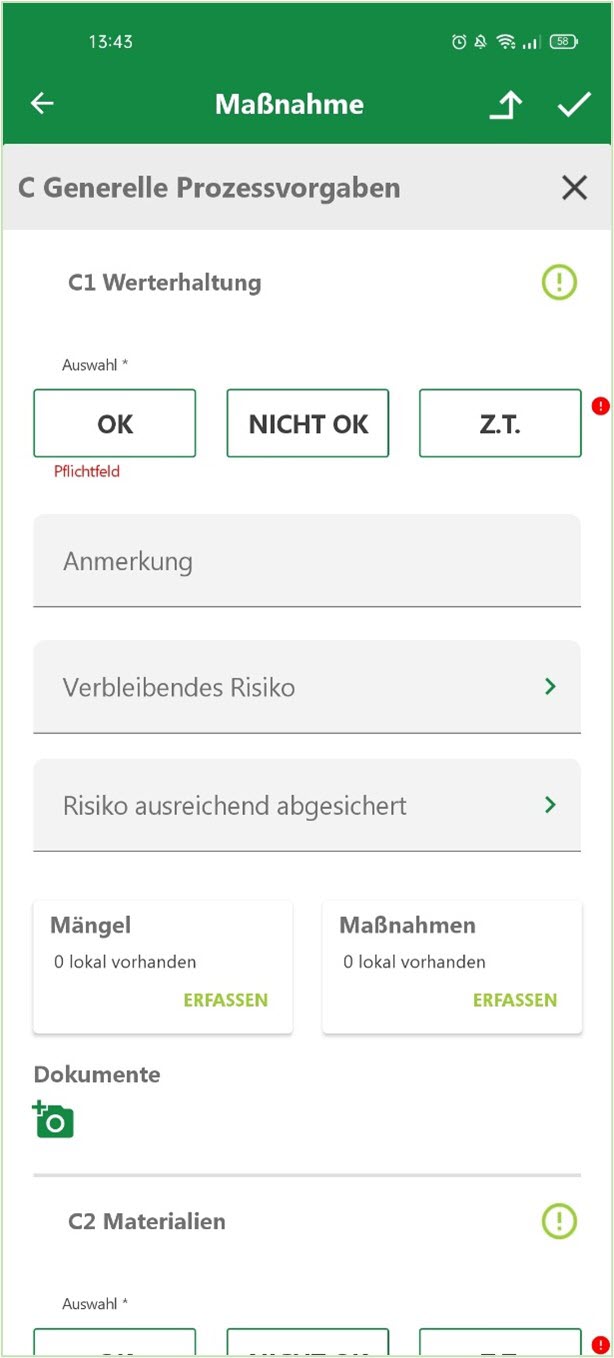Expand Risiko ausreichend abgesichert
614x1358 pixels.
click(x=307, y=805)
